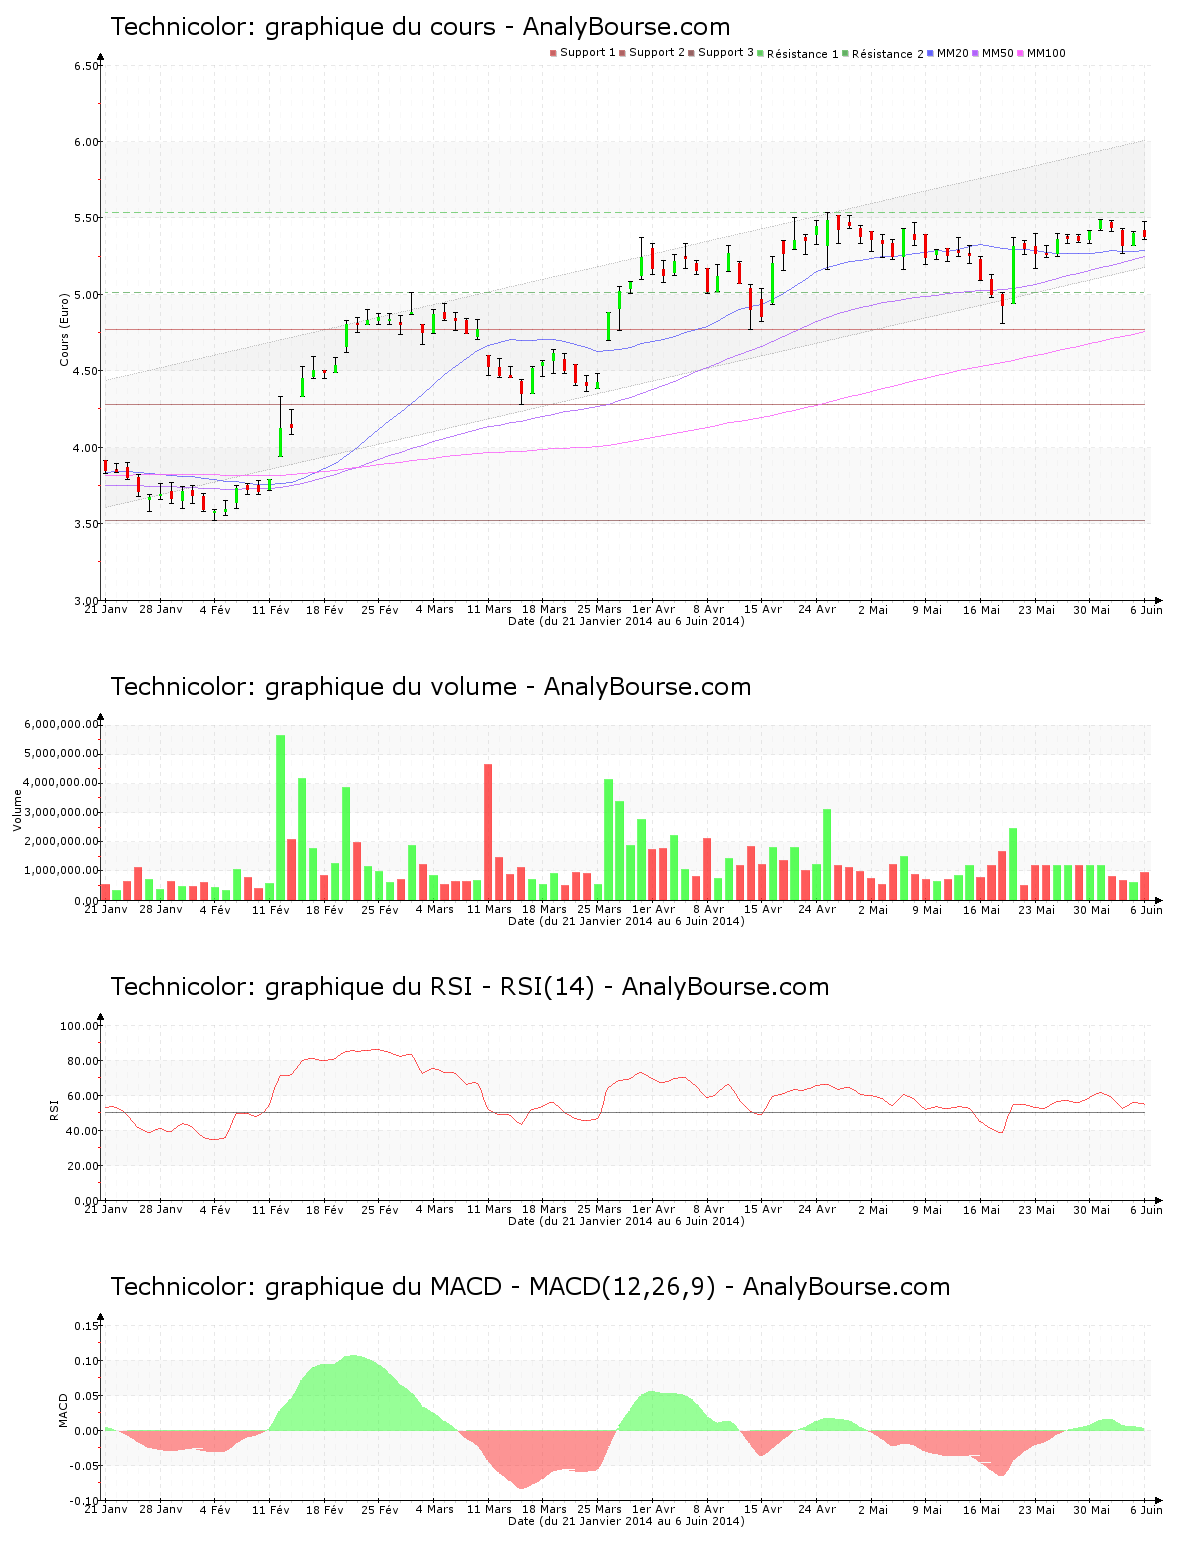Select the MM50 legend label
1200x1550 pixels.
coord(997,53)
